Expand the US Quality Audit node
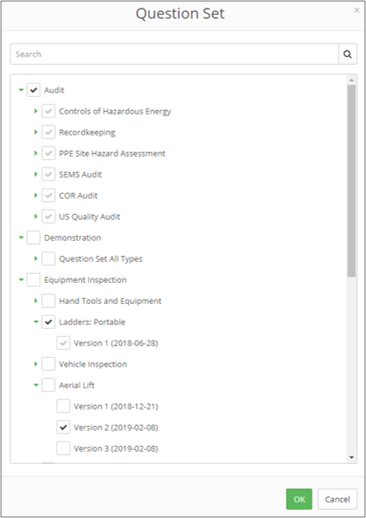 (36, 217)
